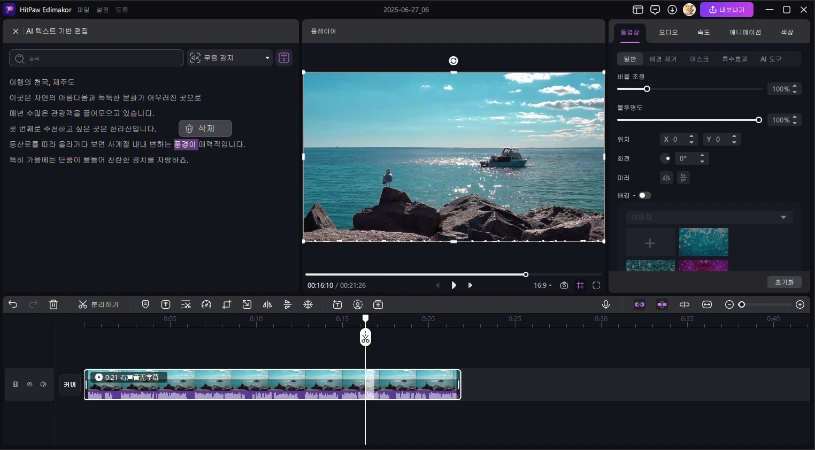This screenshot has width=815, height=450.
Task: Add text with the T-box toolbar icon
Action: coord(165,305)
